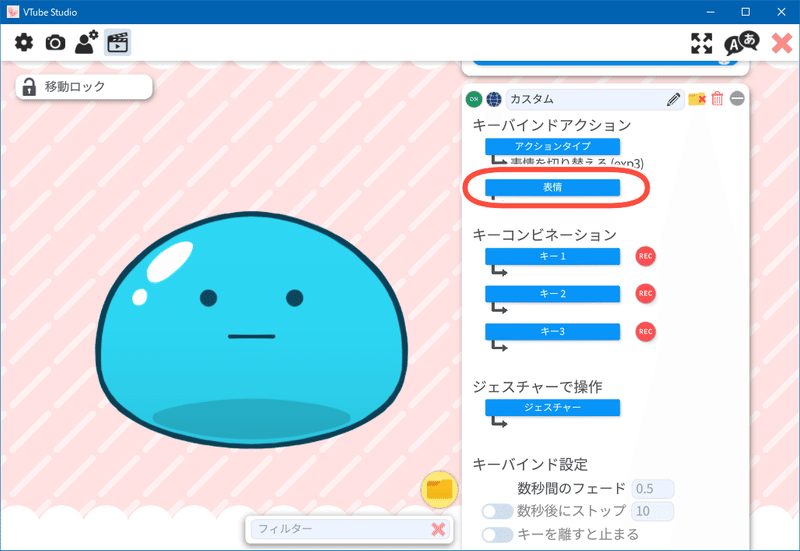The height and width of the screenshot is (551, 800).
Task: Record key with REC next to キー2
Action: (x=645, y=294)
